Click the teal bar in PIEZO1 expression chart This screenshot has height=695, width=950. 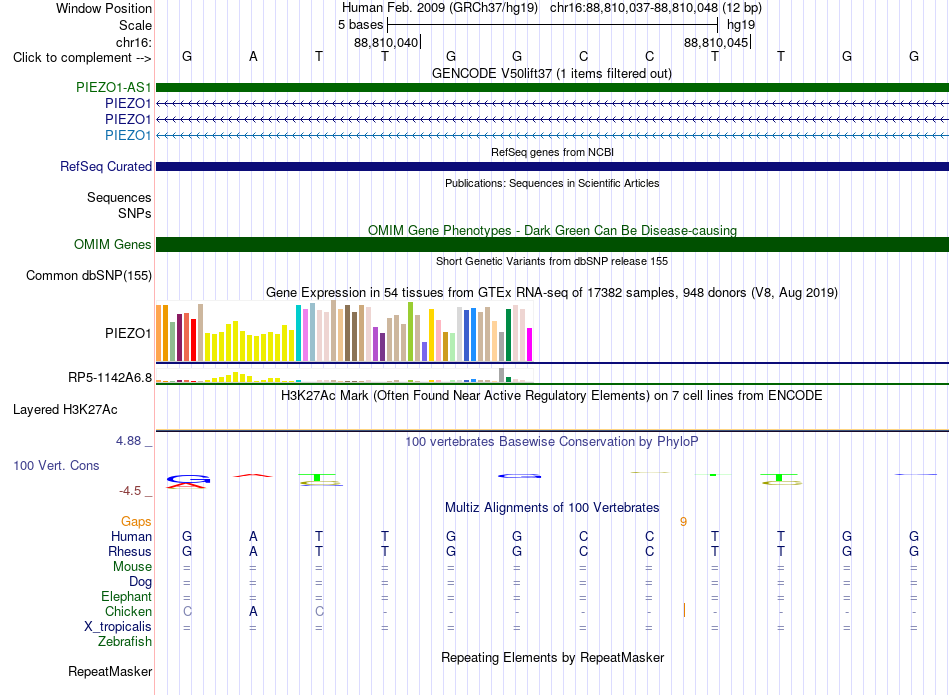click(298, 333)
